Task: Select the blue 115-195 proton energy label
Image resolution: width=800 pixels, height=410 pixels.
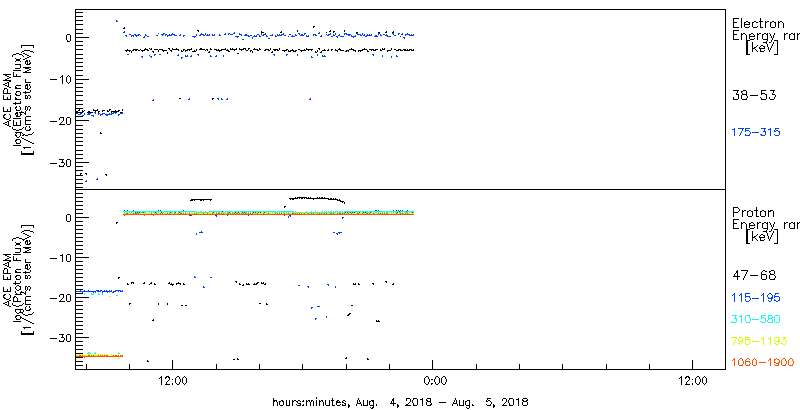Action: 756,298
